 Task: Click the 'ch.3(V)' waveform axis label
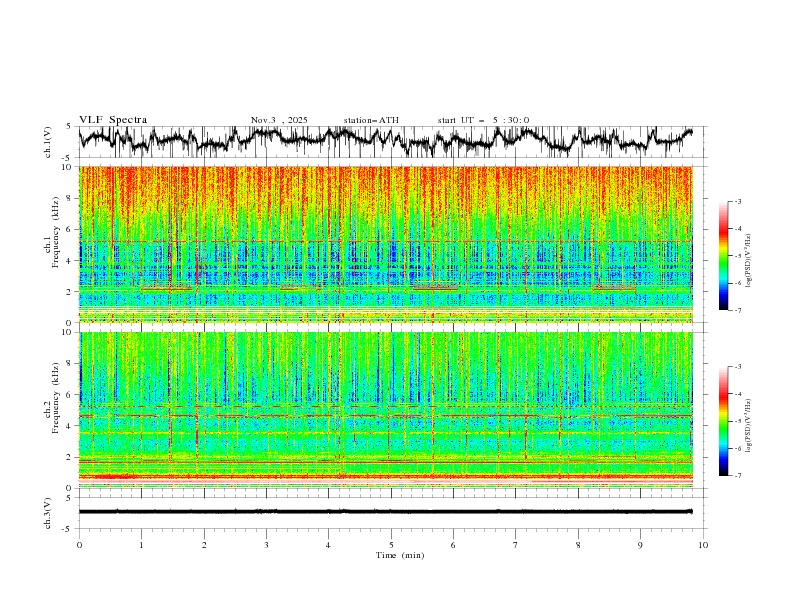[48, 513]
